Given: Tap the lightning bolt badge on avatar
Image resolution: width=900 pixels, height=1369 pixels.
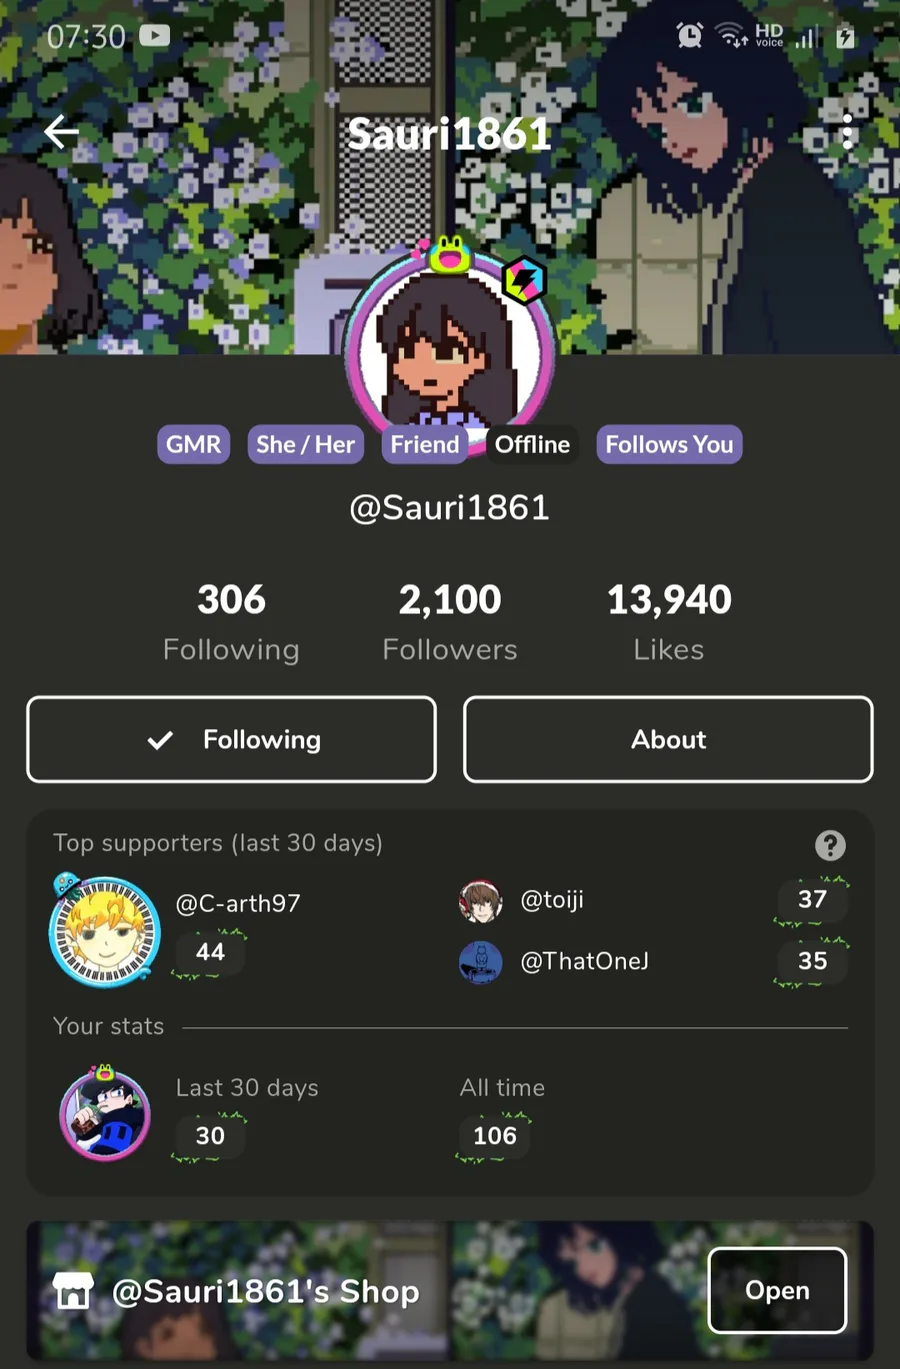Looking at the screenshot, I should tap(524, 280).
